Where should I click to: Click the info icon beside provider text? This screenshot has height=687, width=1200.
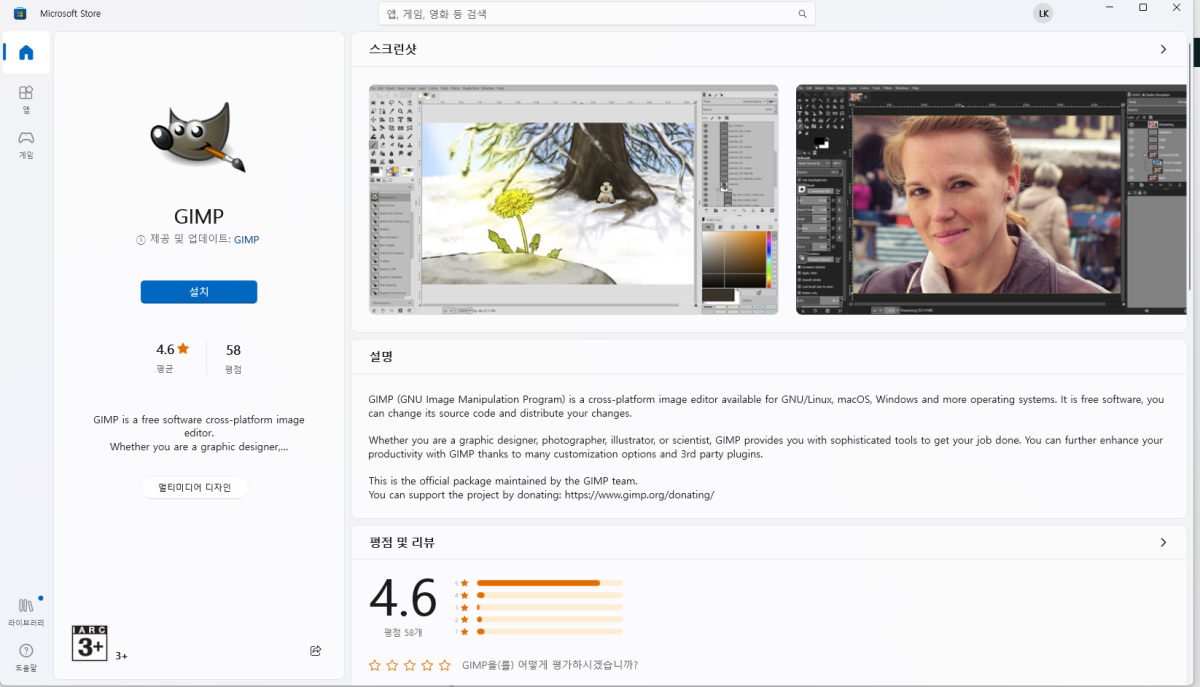click(141, 240)
